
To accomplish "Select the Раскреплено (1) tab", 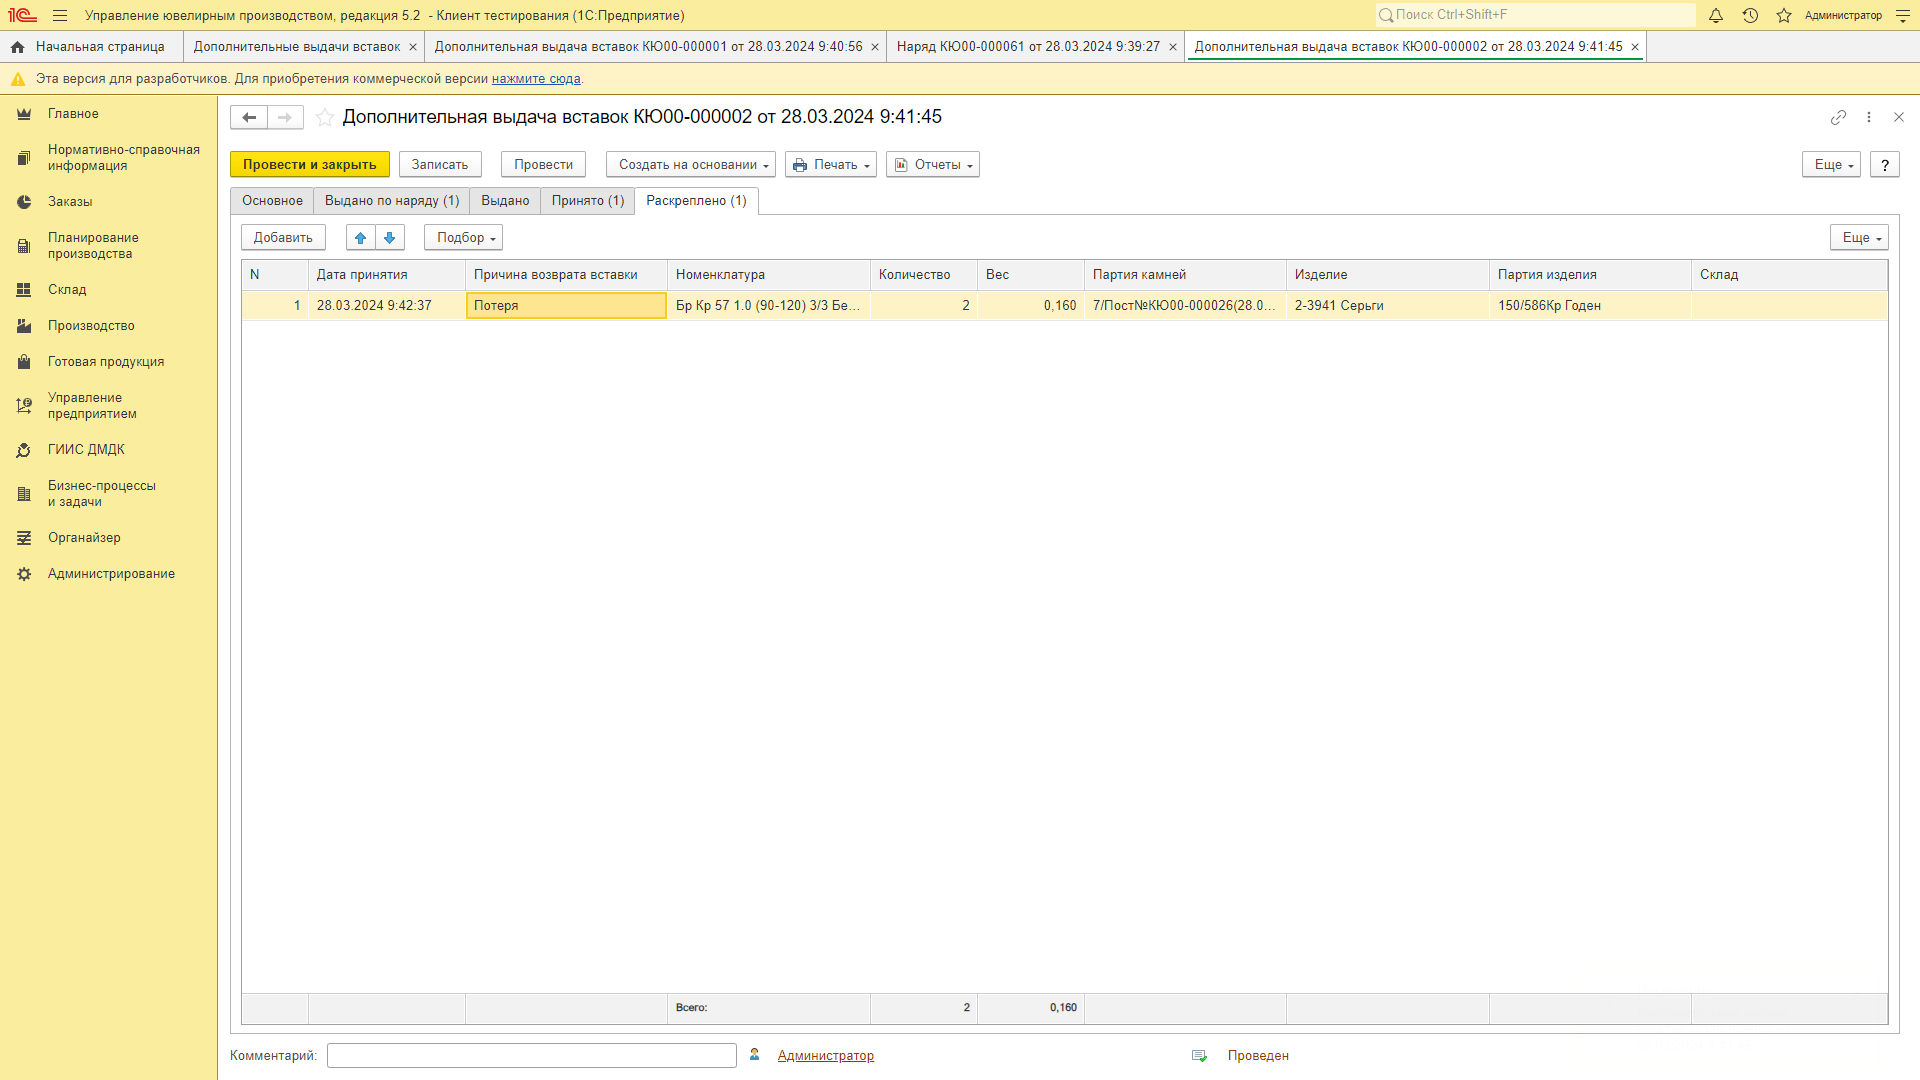I will (696, 201).
